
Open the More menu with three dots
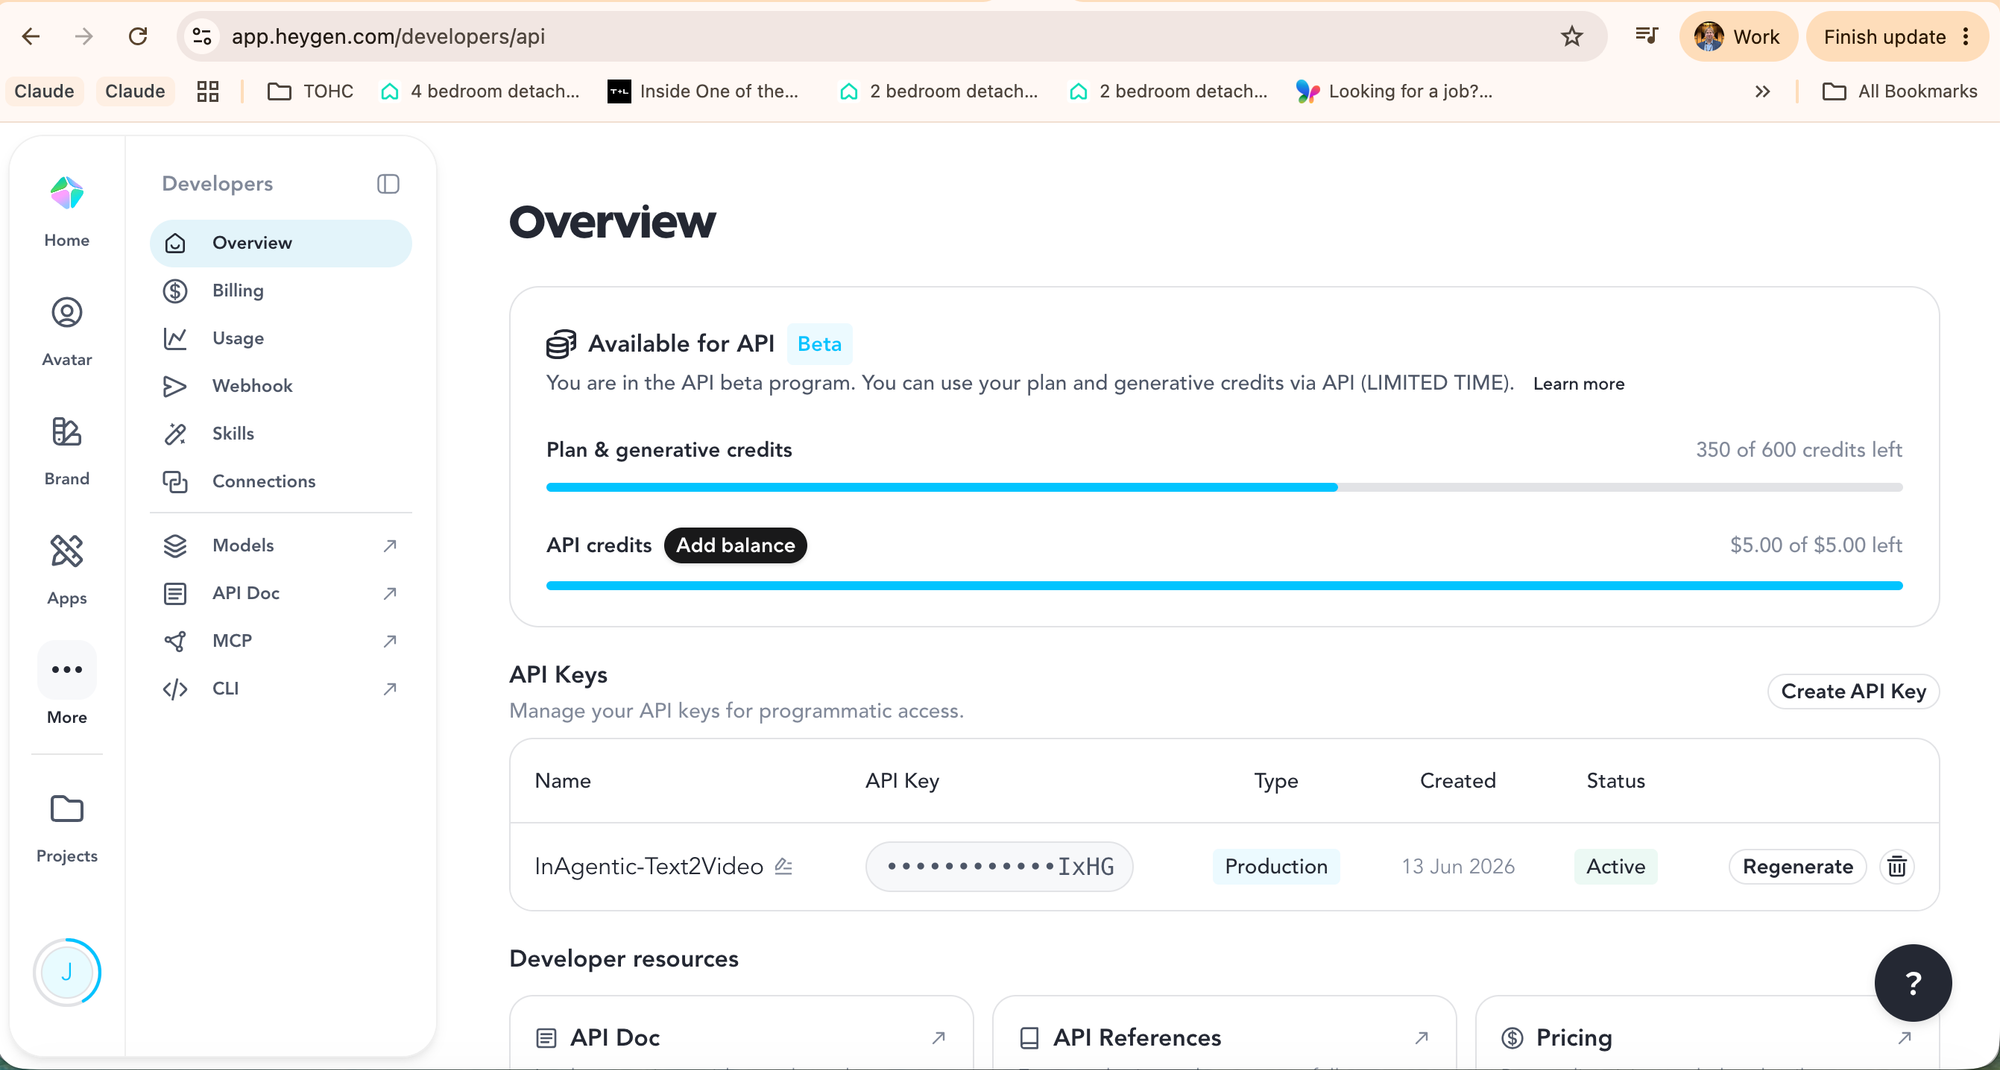point(67,669)
